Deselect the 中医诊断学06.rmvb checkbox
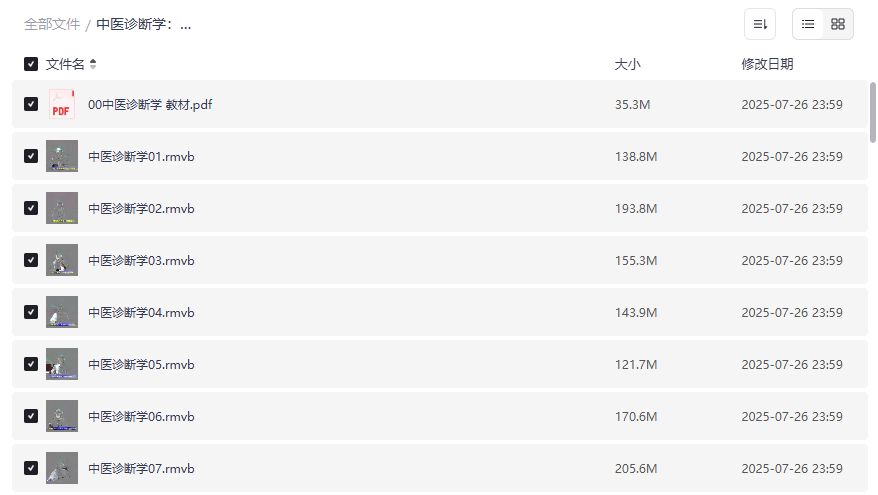Screen dimensions: 878x495 (x=31, y=416)
